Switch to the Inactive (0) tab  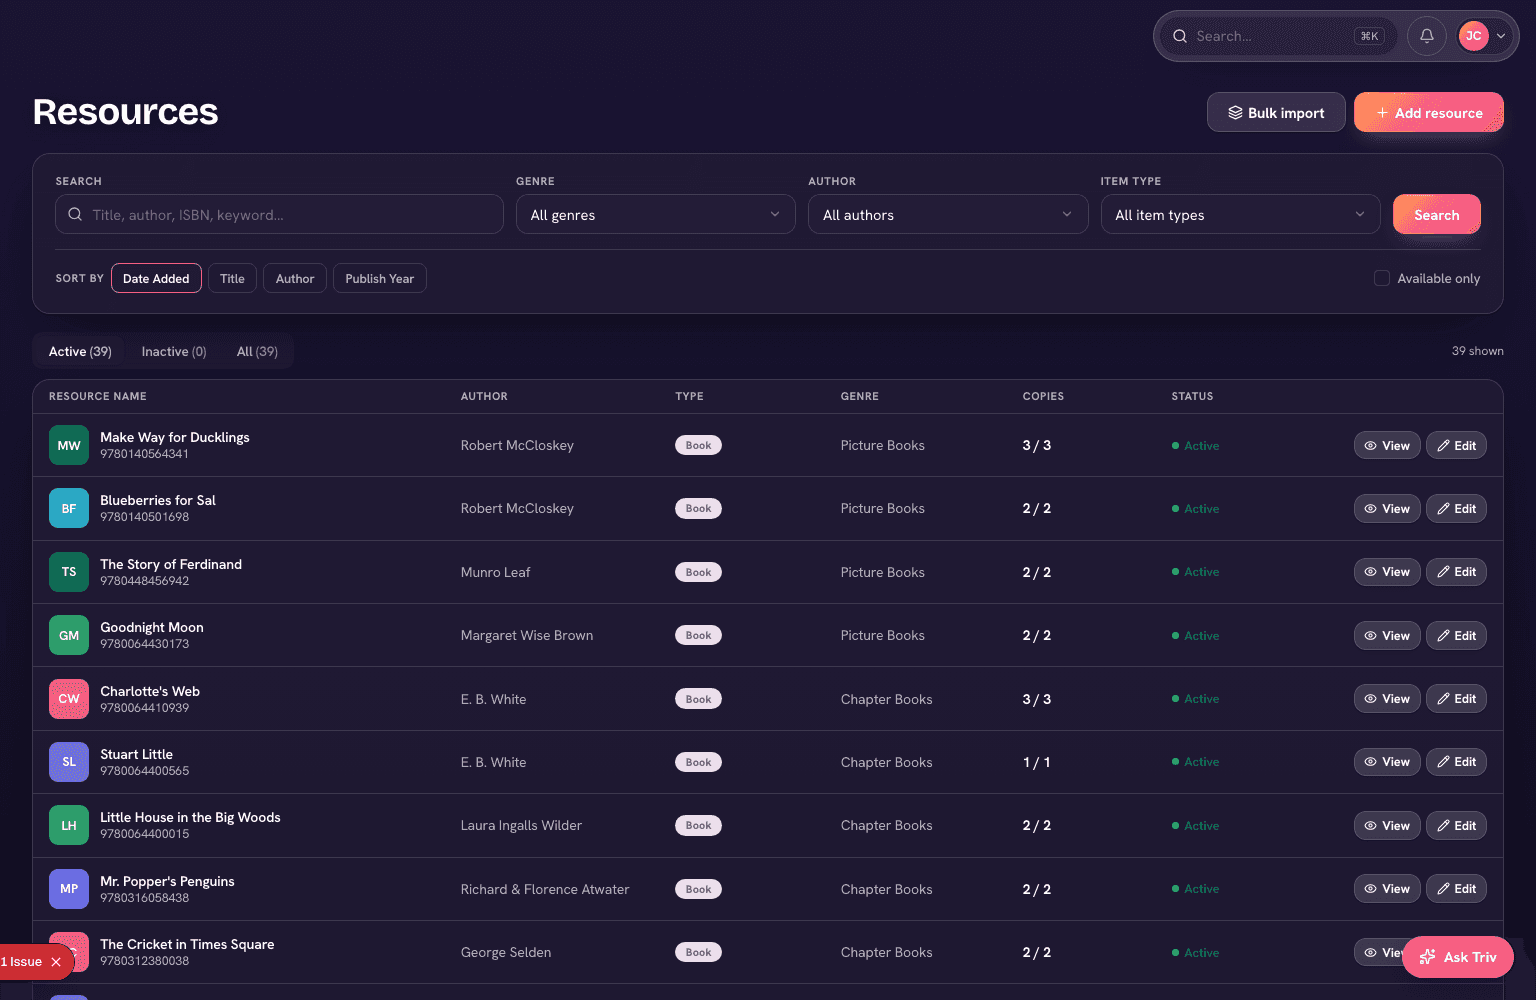pos(174,351)
